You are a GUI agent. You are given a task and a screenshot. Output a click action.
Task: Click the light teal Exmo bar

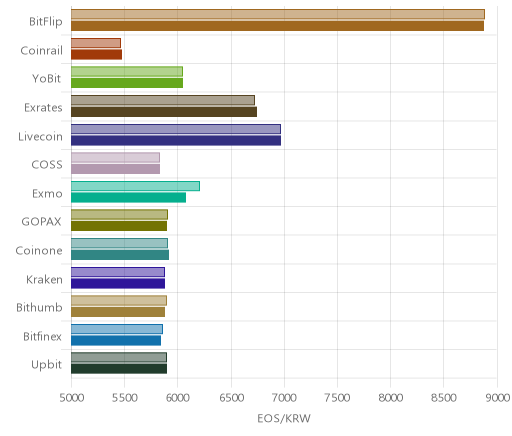pyautogui.click(x=135, y=186)
